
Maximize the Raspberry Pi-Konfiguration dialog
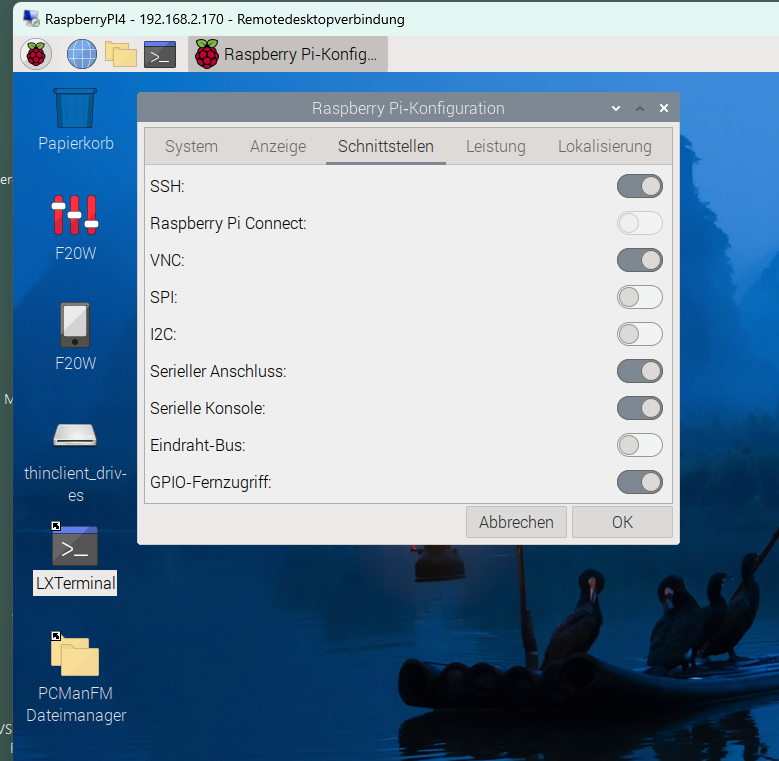coord(640,108)
